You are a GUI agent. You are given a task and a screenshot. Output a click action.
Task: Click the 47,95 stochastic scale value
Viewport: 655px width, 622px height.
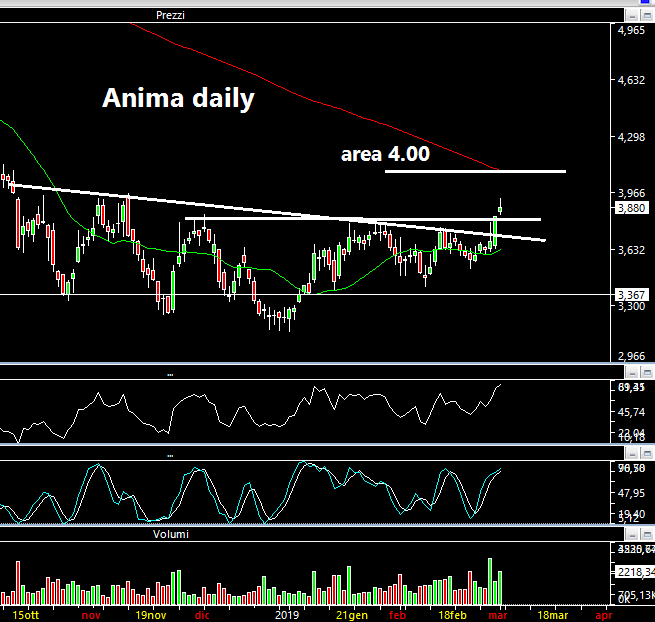tap(631, 493)
